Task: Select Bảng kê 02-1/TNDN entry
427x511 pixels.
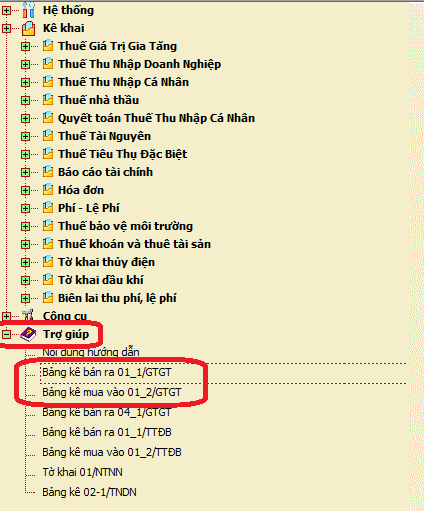Action: (89, 492)
